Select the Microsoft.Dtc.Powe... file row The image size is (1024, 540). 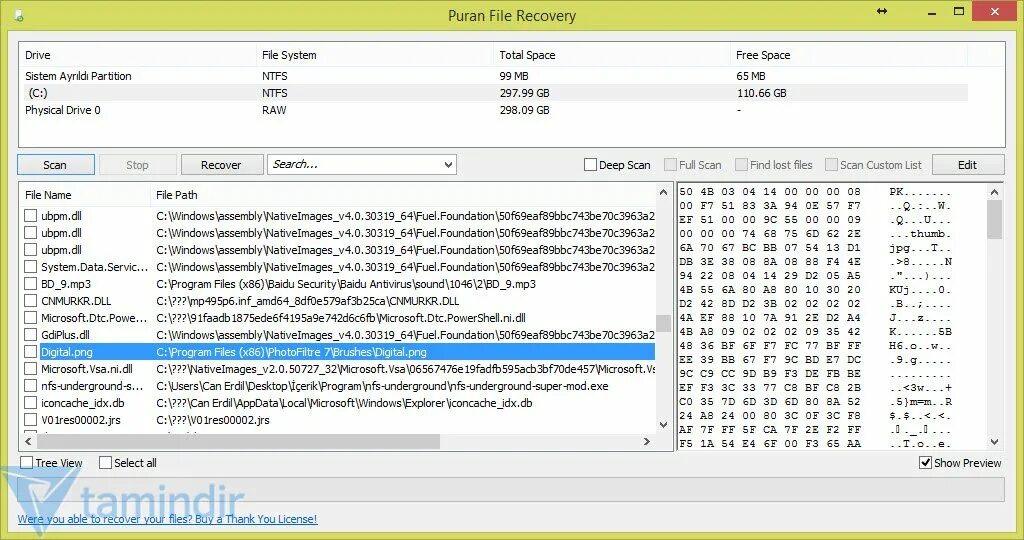click(338, 318)
